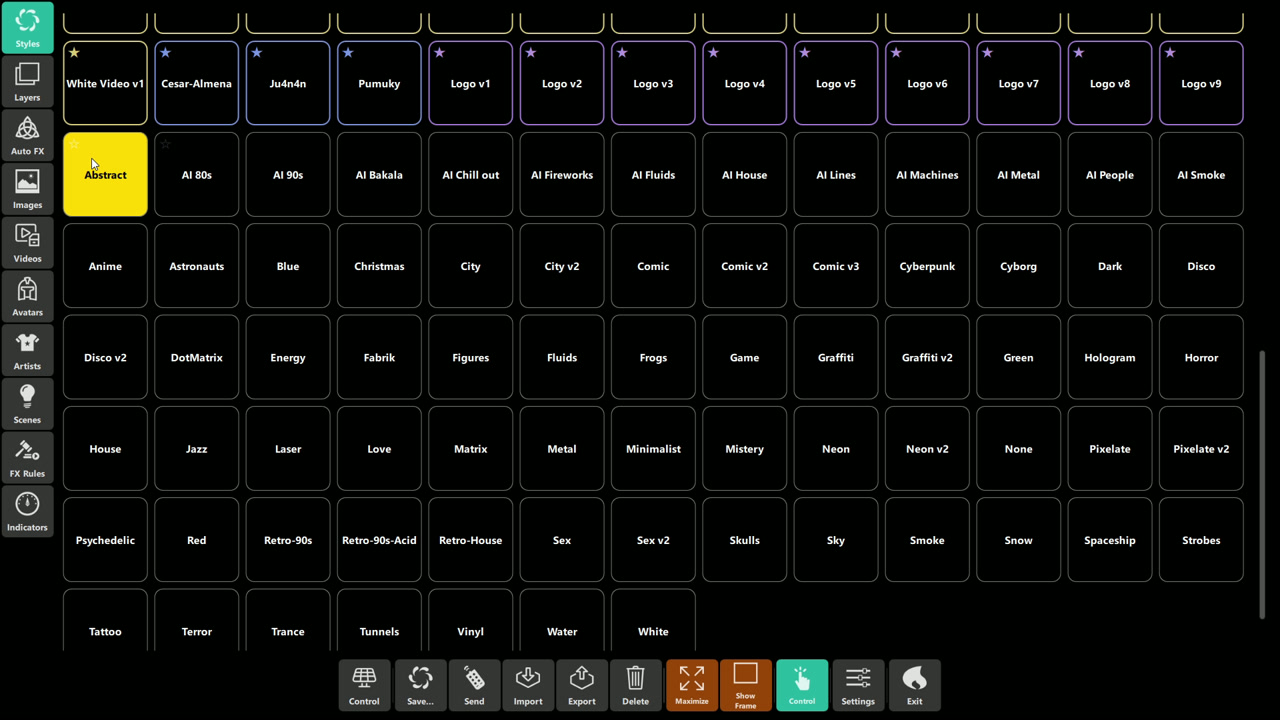Select the Cyberpunk style tile
The image size is (1280, 720).
coord(927,266)
